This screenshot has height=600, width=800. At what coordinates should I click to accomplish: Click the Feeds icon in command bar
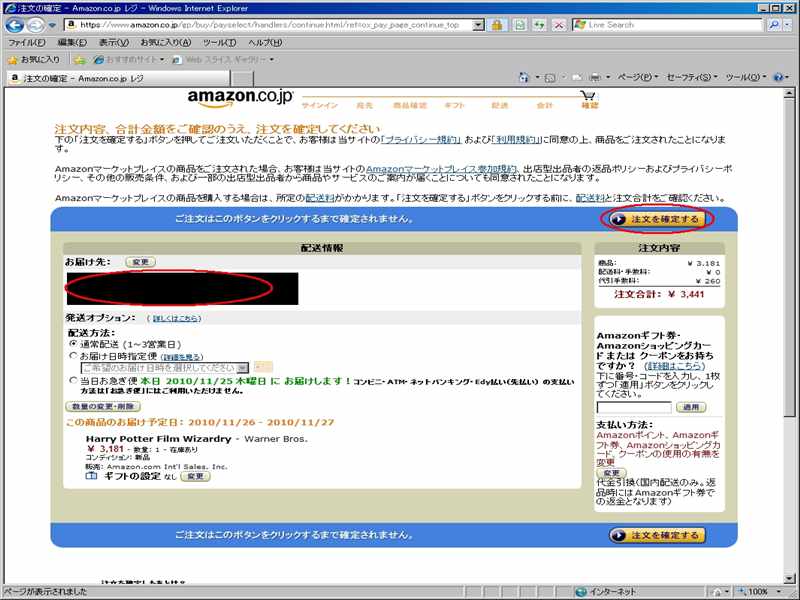550,78
